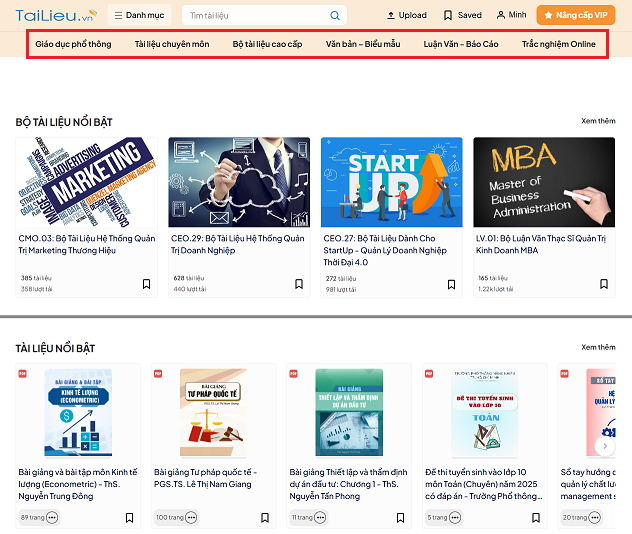
Task: Click the BỘ TÀI LIỆU NỔI BẬT heading
Action: (64, 122)
